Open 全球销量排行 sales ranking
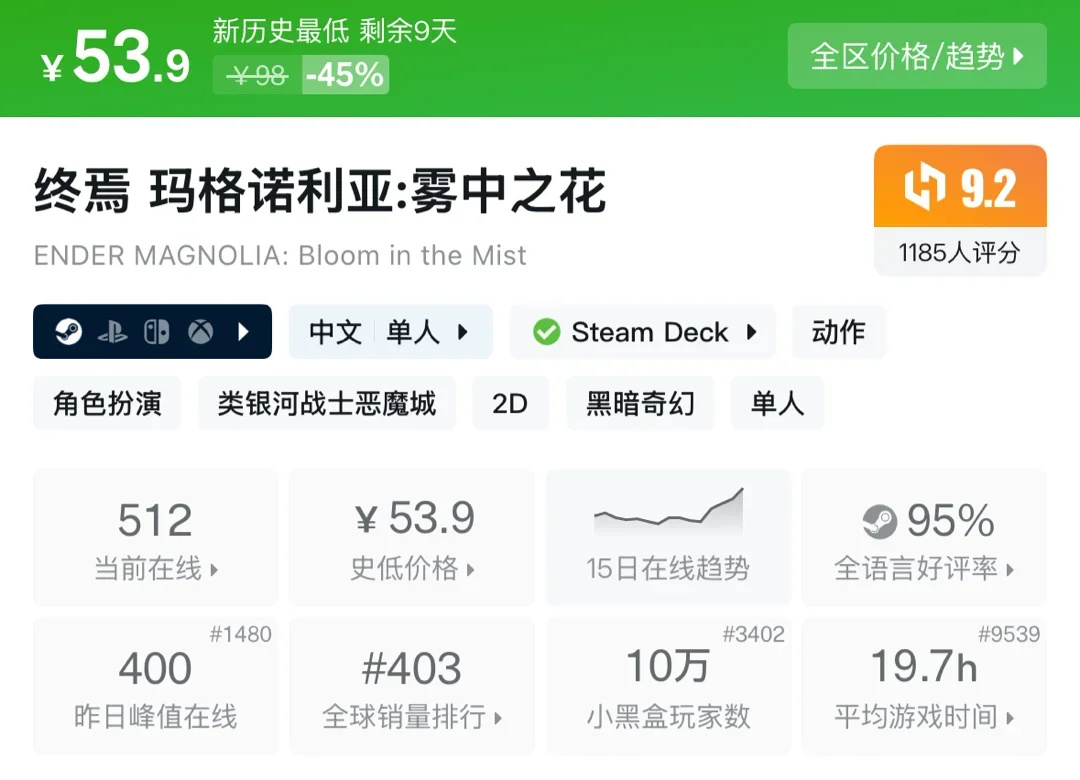 tap(412, 686)
